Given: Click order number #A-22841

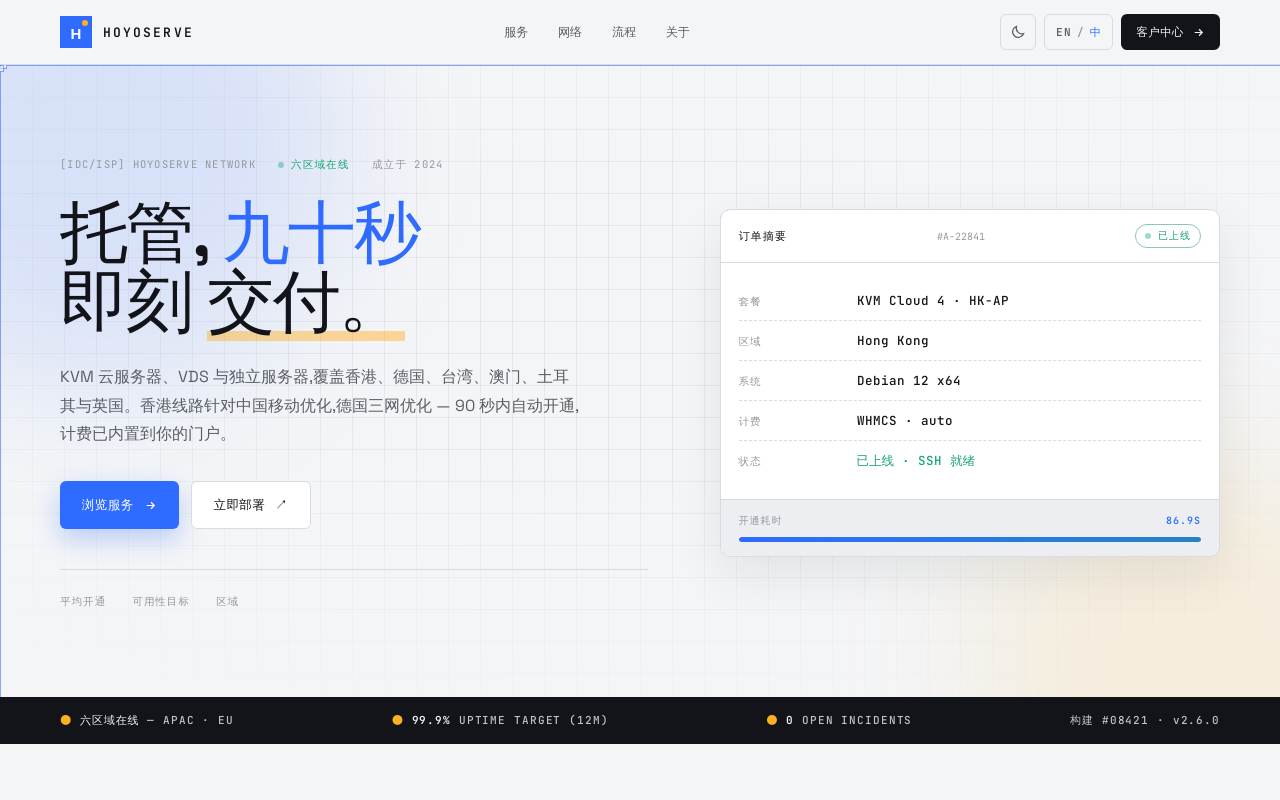Looking at the screenshot, I should 961,237.
